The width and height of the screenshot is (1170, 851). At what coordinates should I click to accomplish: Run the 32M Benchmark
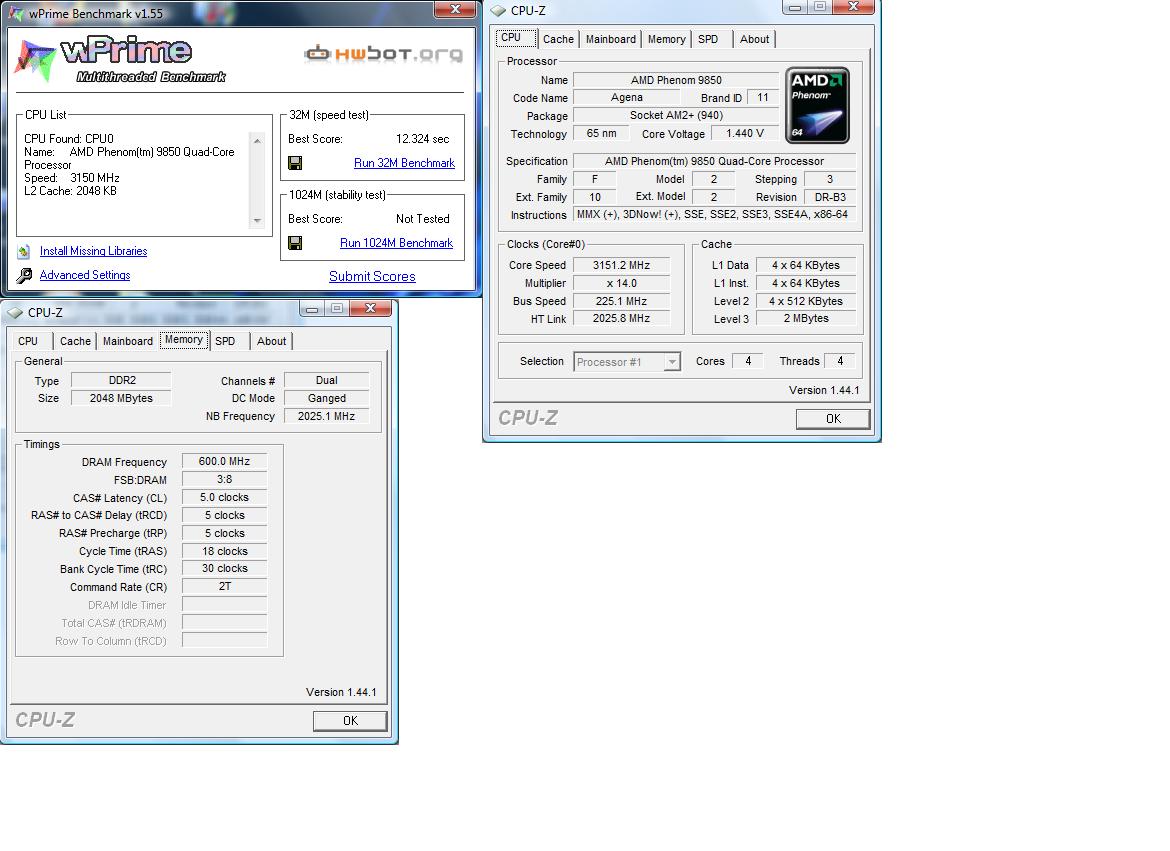(404, 163)
